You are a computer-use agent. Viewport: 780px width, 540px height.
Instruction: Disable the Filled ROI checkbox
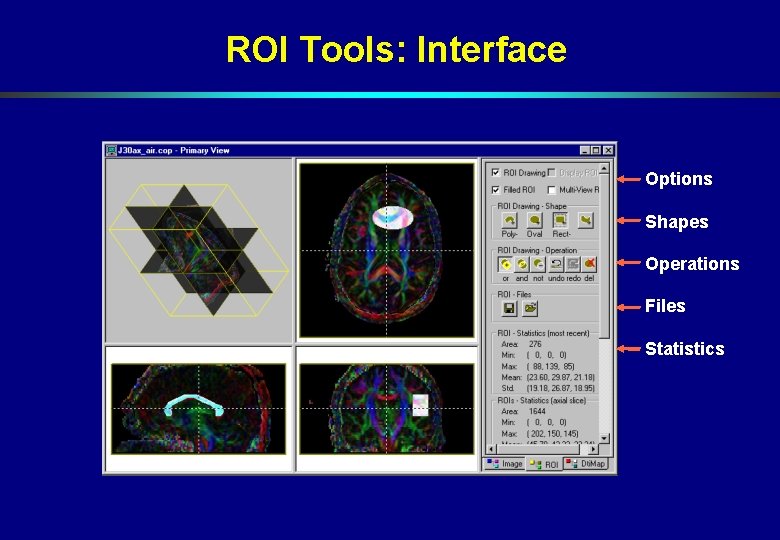495,190
